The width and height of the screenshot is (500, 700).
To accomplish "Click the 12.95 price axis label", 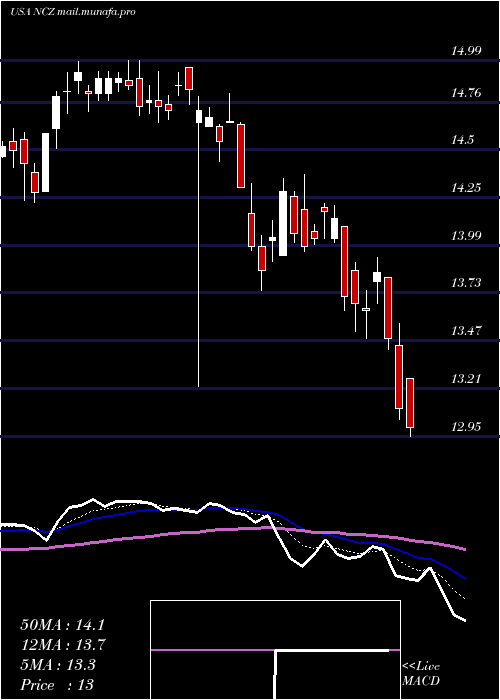I will pos(466,426).
